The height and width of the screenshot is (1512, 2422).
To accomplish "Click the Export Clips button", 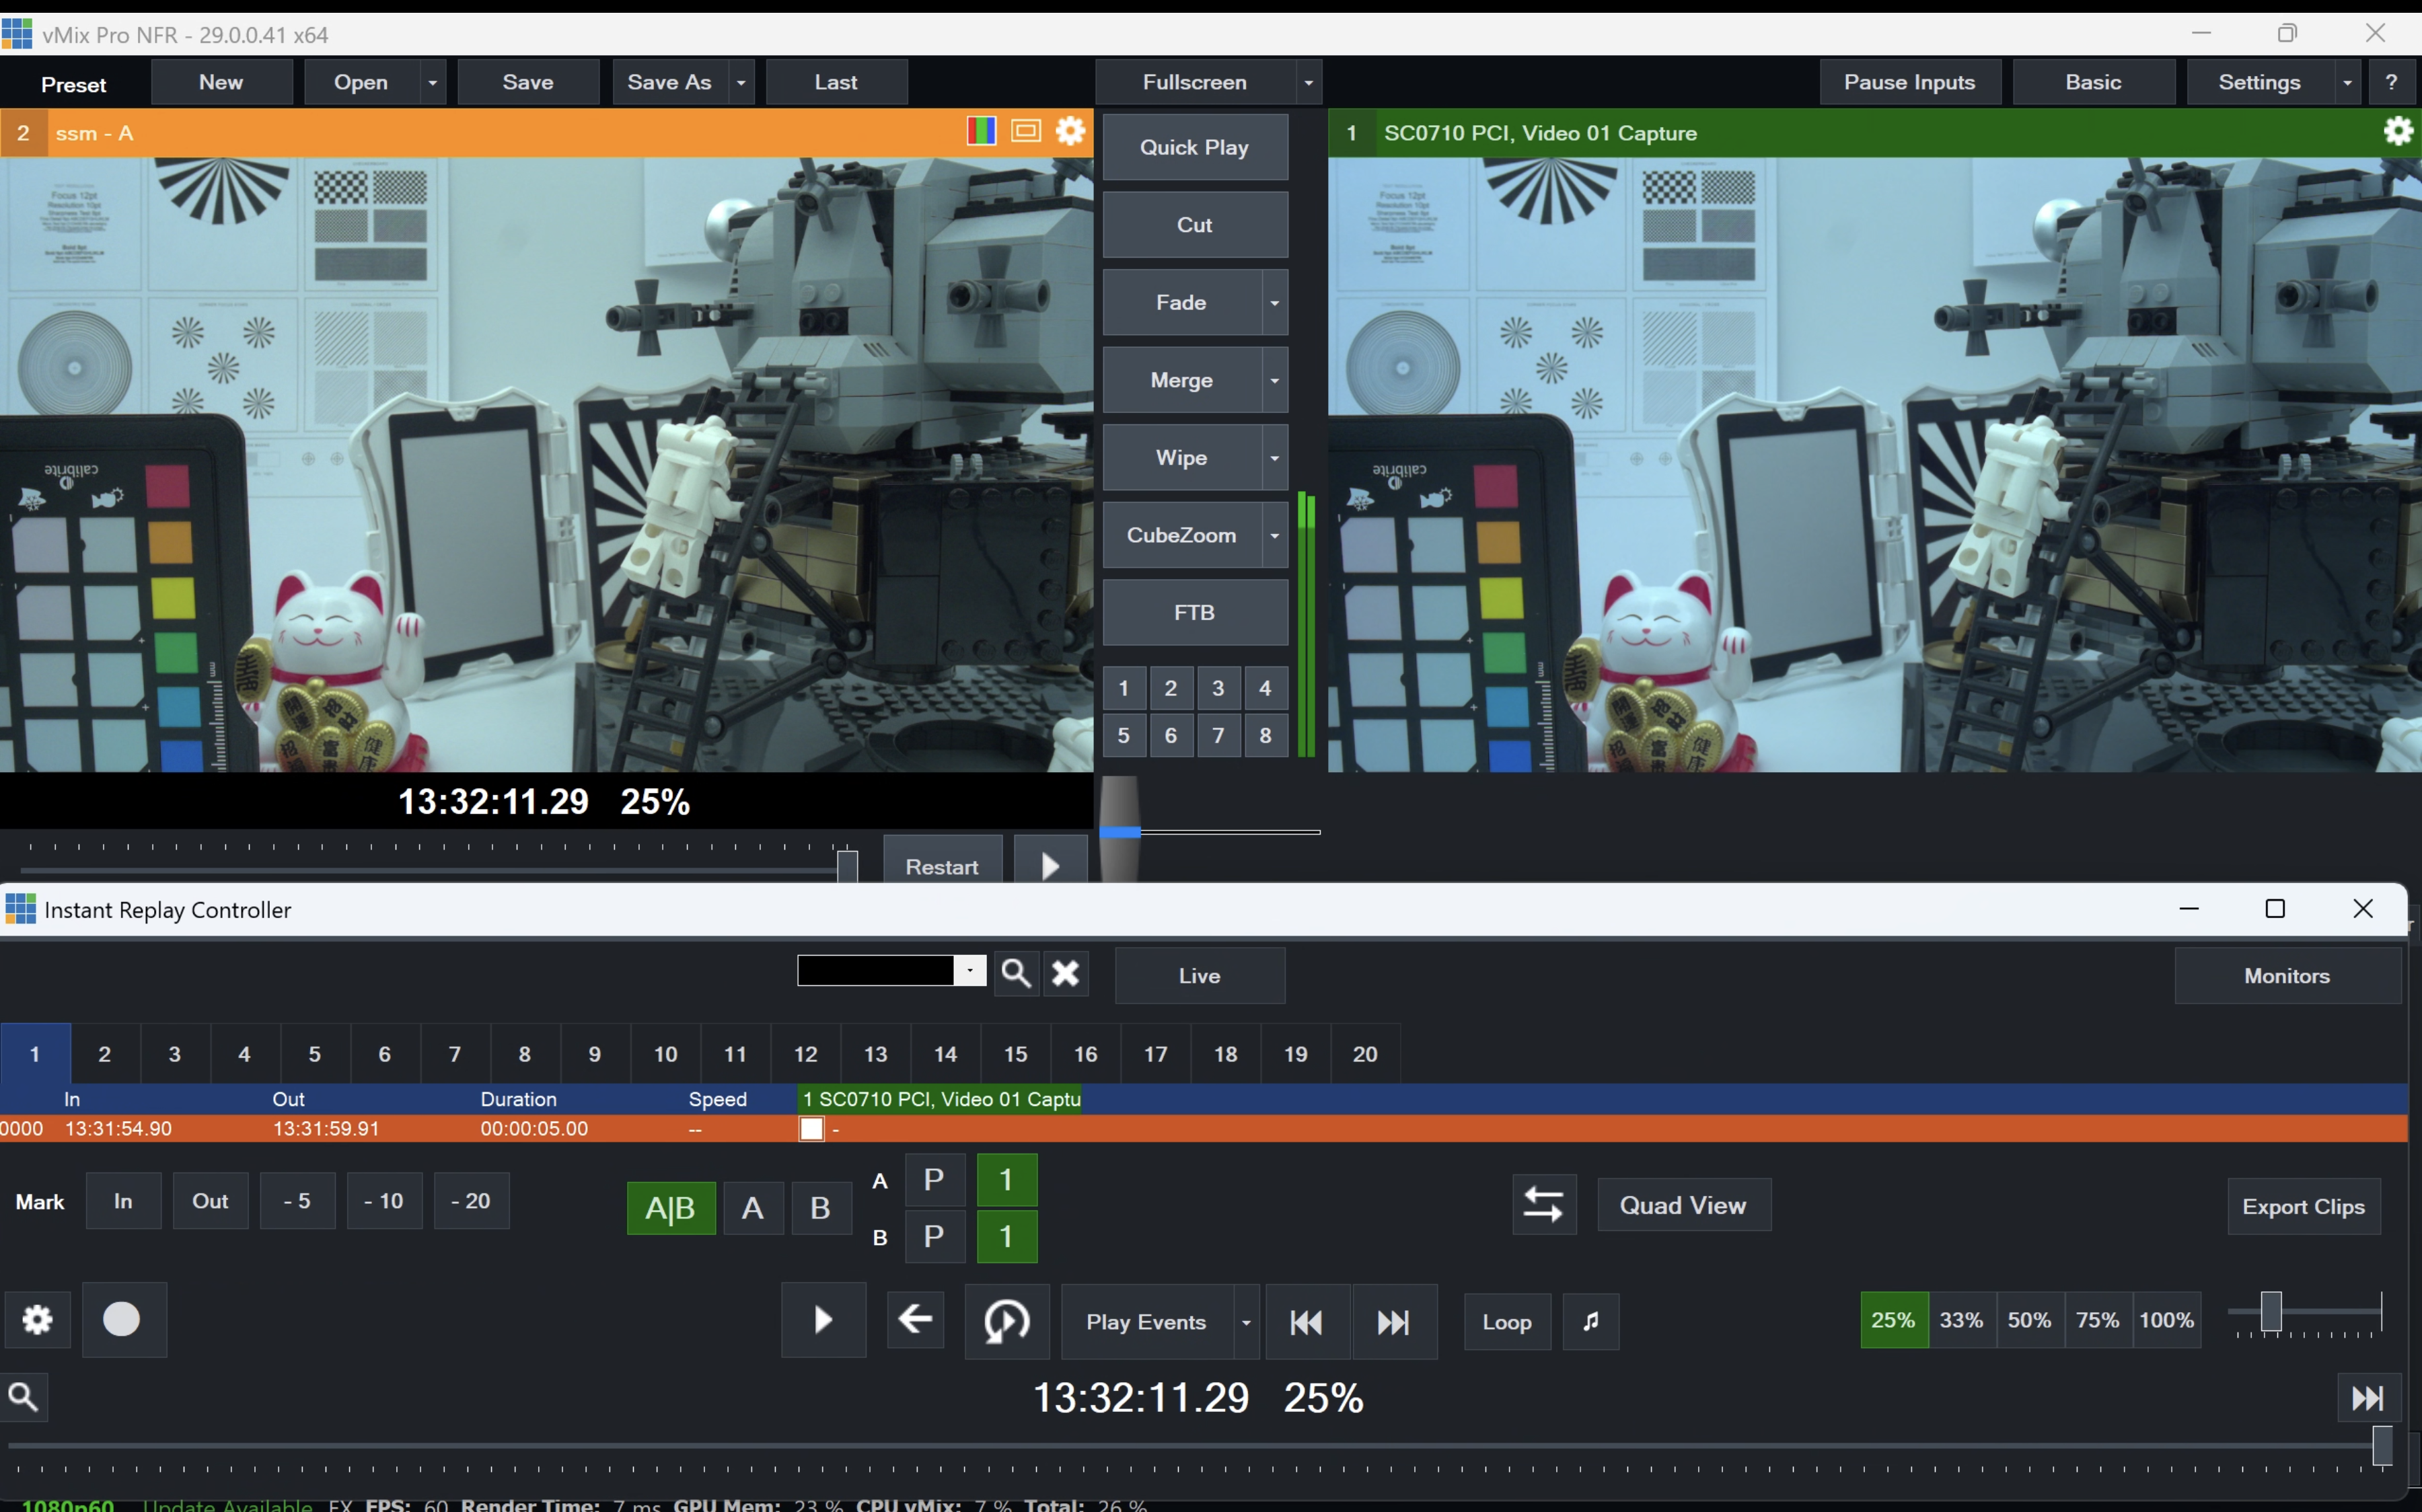I will tap(2303, 1206).
